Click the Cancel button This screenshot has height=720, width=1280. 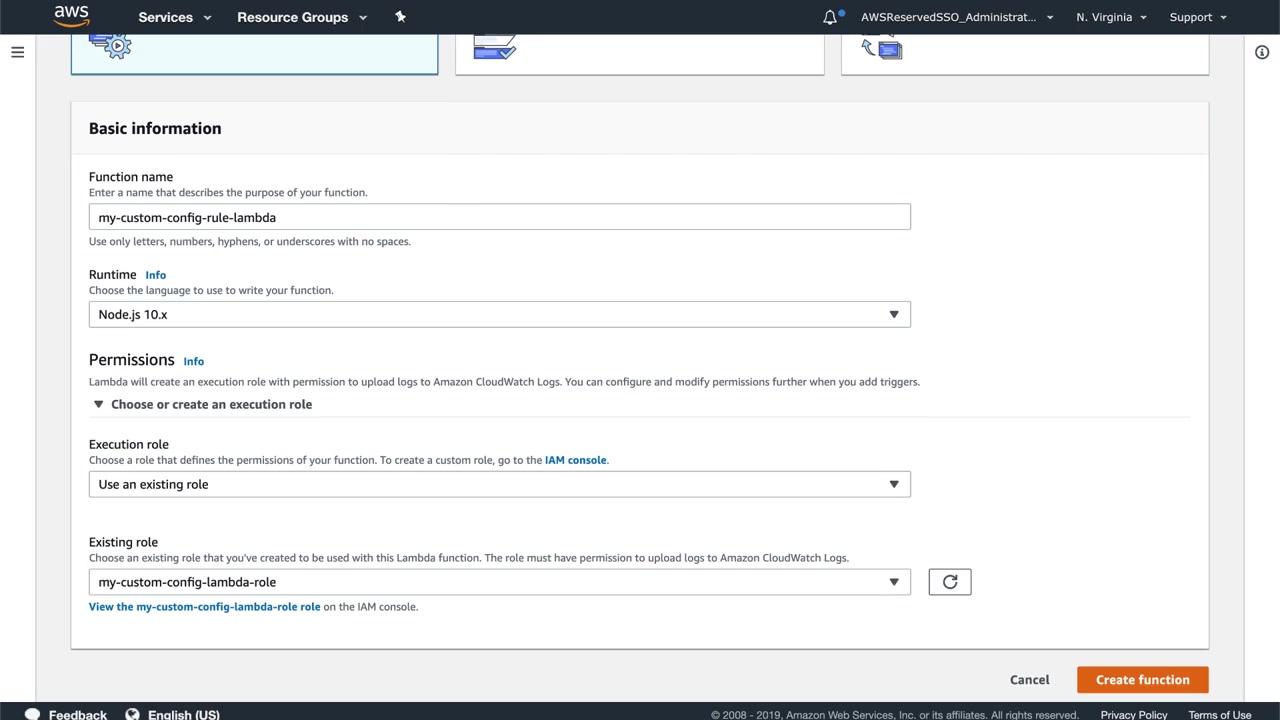click(x=1029, y=680)
